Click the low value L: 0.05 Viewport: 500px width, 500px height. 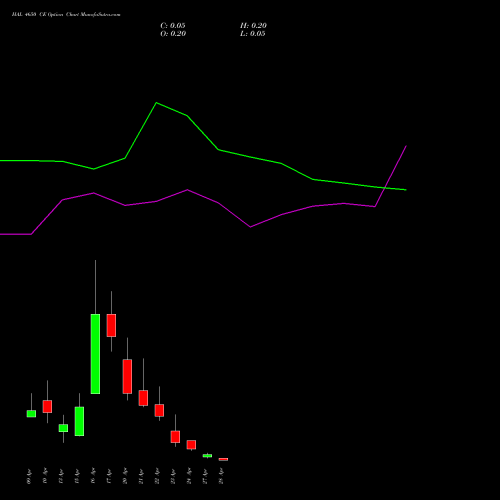point(253,34)
